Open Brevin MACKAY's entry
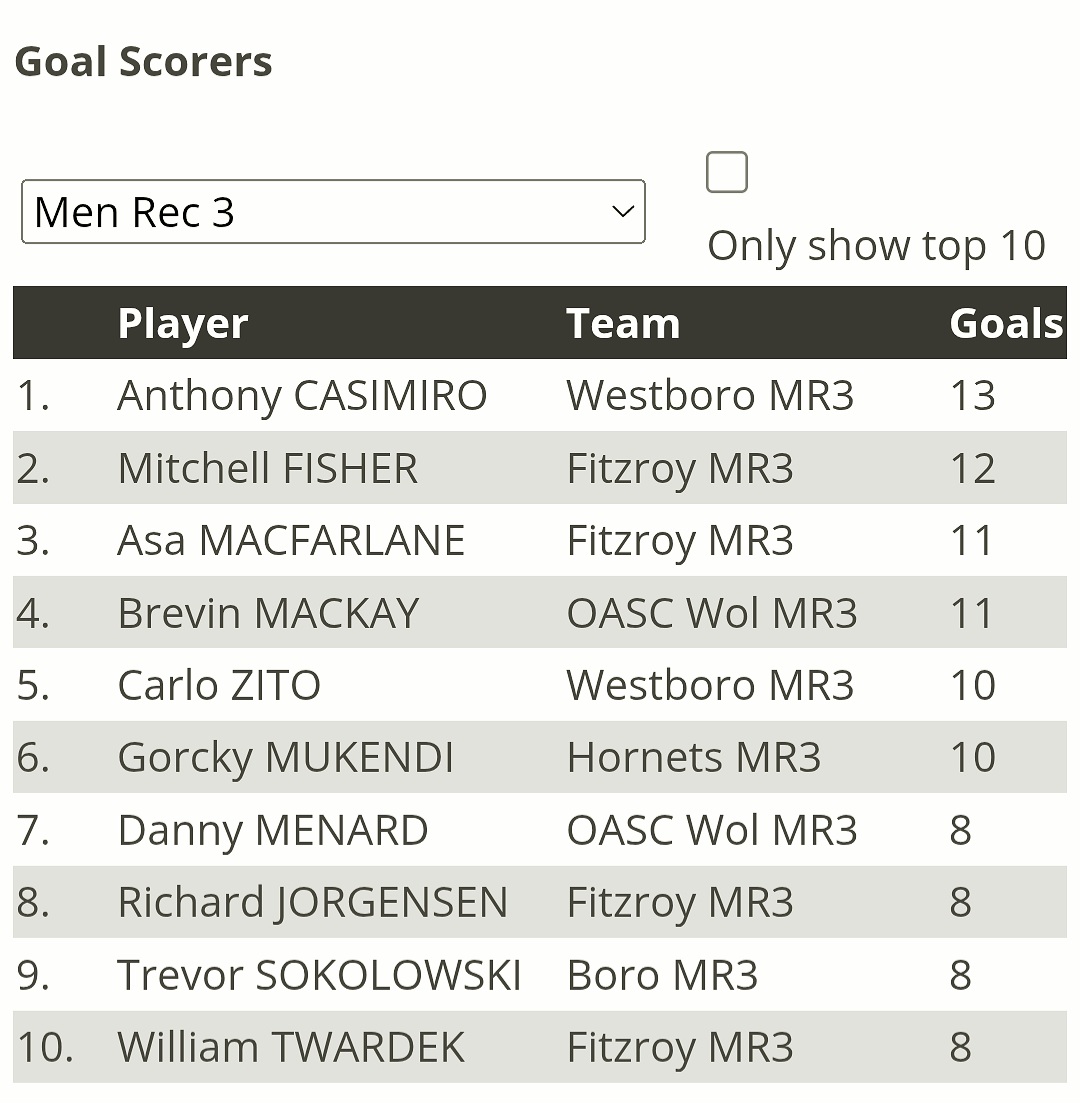The width and height of the screenshot is (1080, 1103). pyautogui.click(x=268, y=613)
